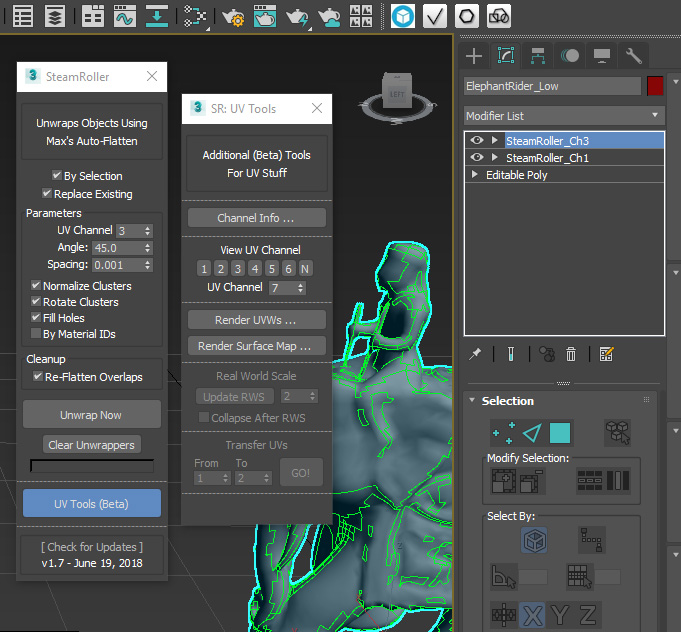681x632 pixels.
Task: Click the hexagon toolbar icon
Action: click(x=467, y=16)
